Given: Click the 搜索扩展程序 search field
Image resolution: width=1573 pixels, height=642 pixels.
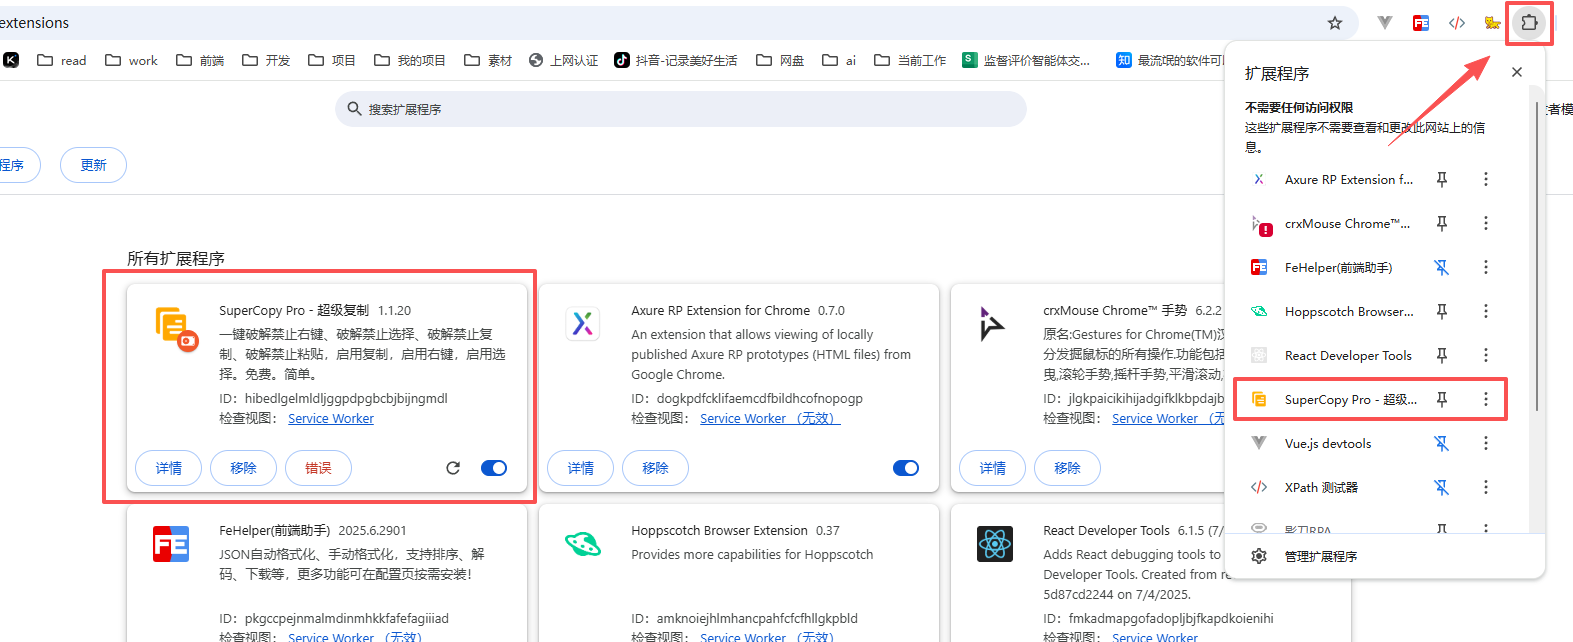Looking at the screenshot, I should (680, 109).
